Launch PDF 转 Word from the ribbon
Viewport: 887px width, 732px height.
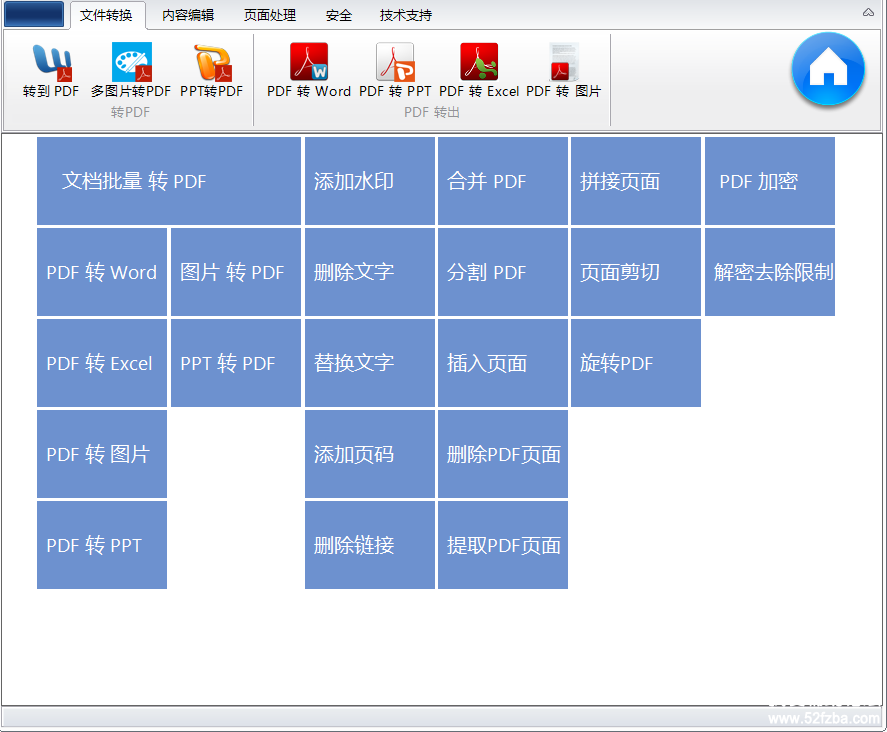pyautogui.click(x=309, y=70)
